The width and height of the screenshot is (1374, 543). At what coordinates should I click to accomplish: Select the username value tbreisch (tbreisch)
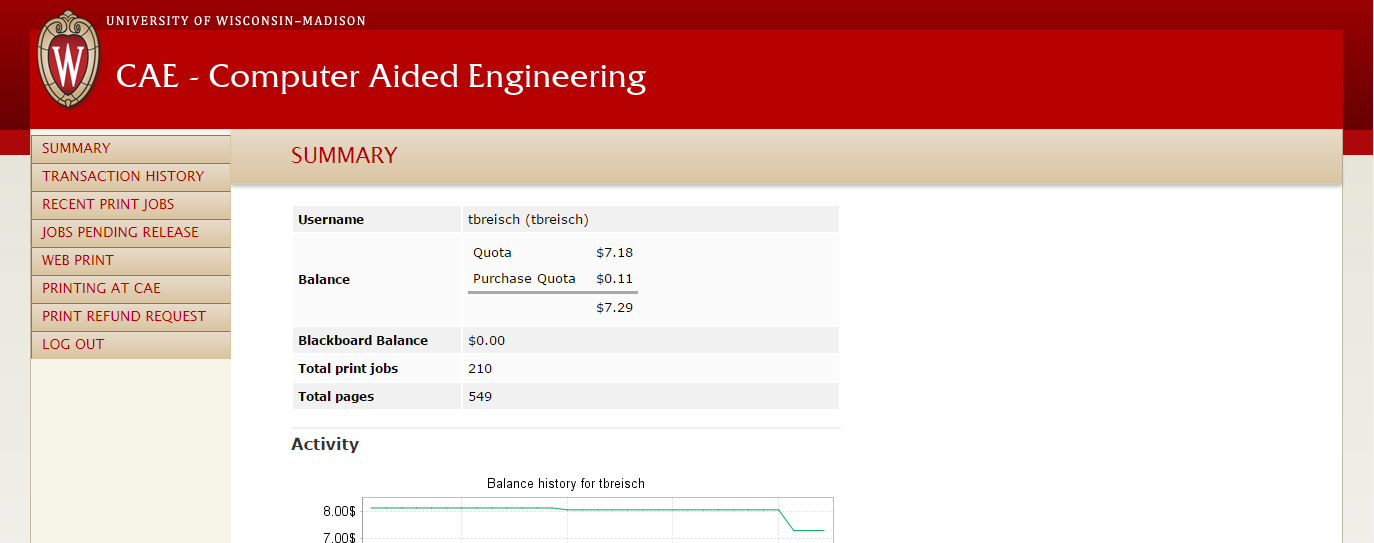click(528, 219)
